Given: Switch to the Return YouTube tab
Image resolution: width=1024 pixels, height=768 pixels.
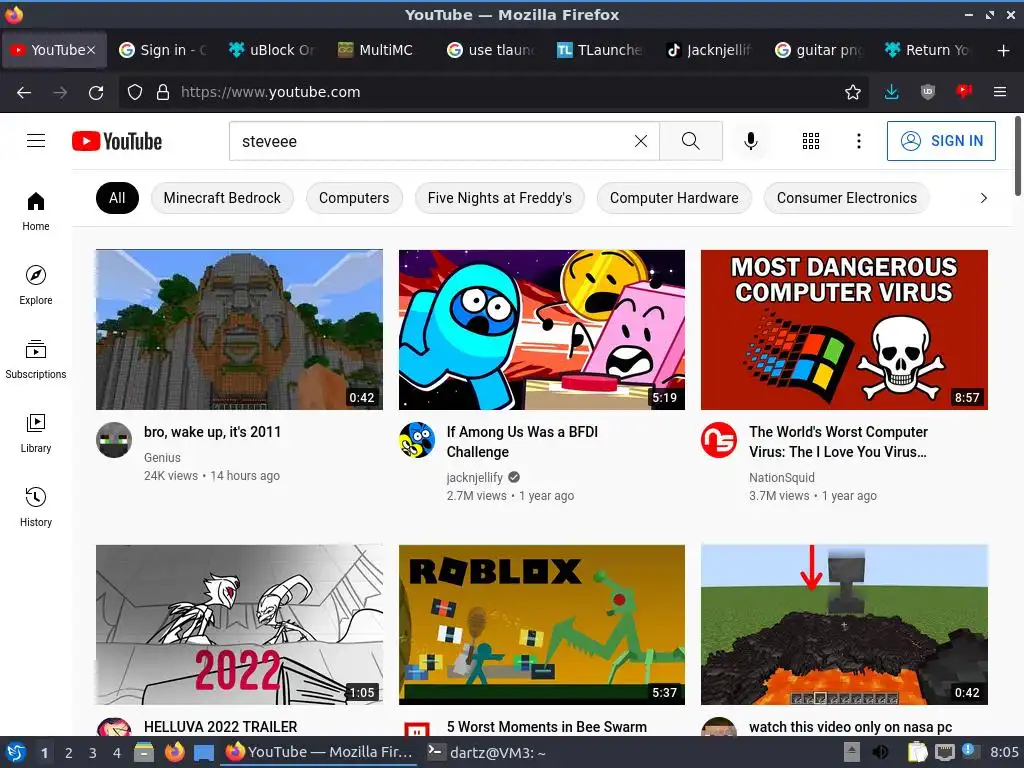Looking at the screenshot, I should (x=927, y=50).
